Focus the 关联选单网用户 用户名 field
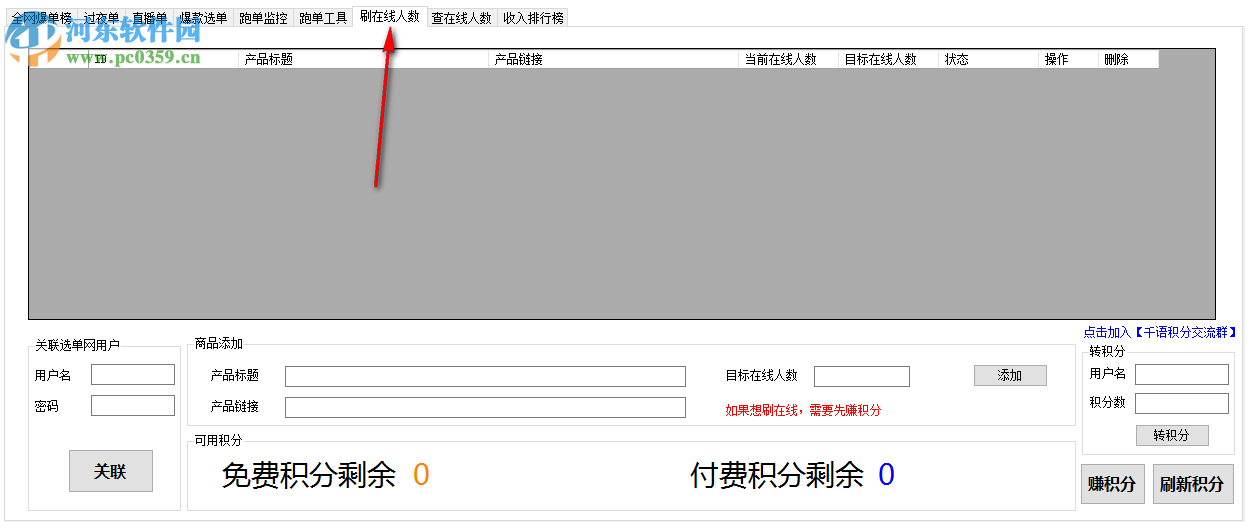Image resolution: width=1253 pixels, height=531 pixels. (133, 375)
